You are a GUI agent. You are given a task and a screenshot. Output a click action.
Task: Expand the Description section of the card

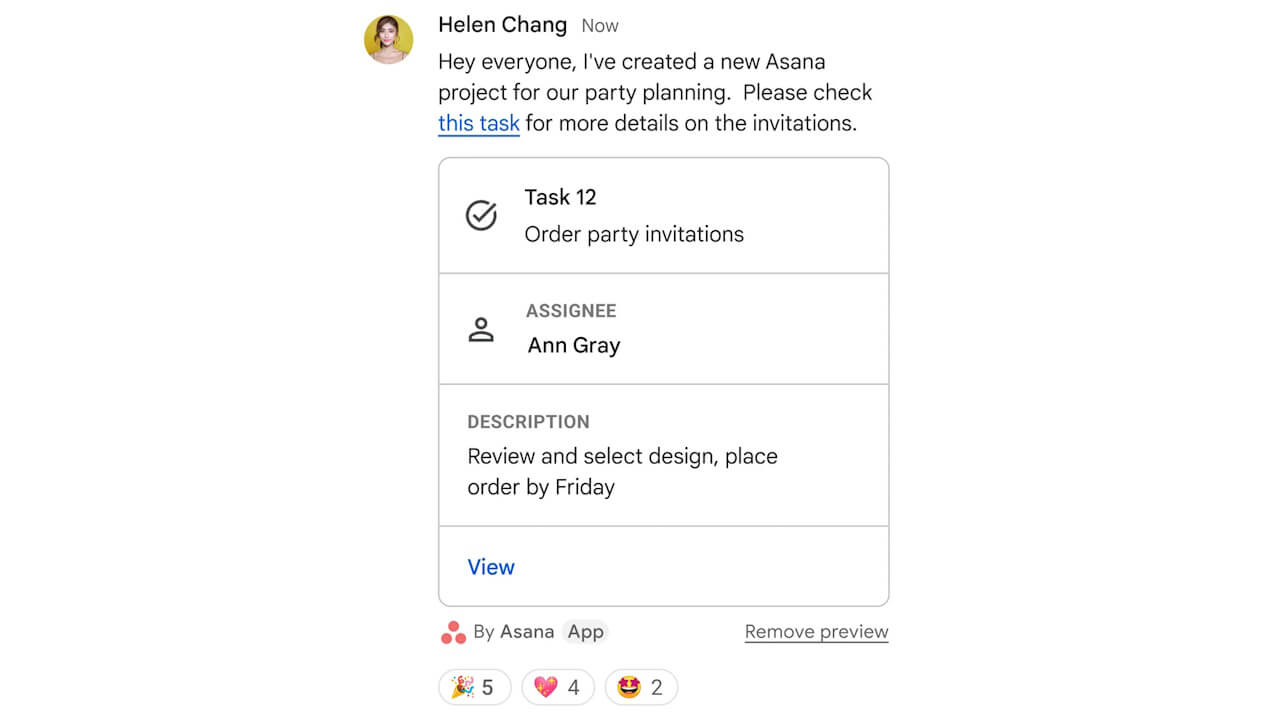coord(663,455)
